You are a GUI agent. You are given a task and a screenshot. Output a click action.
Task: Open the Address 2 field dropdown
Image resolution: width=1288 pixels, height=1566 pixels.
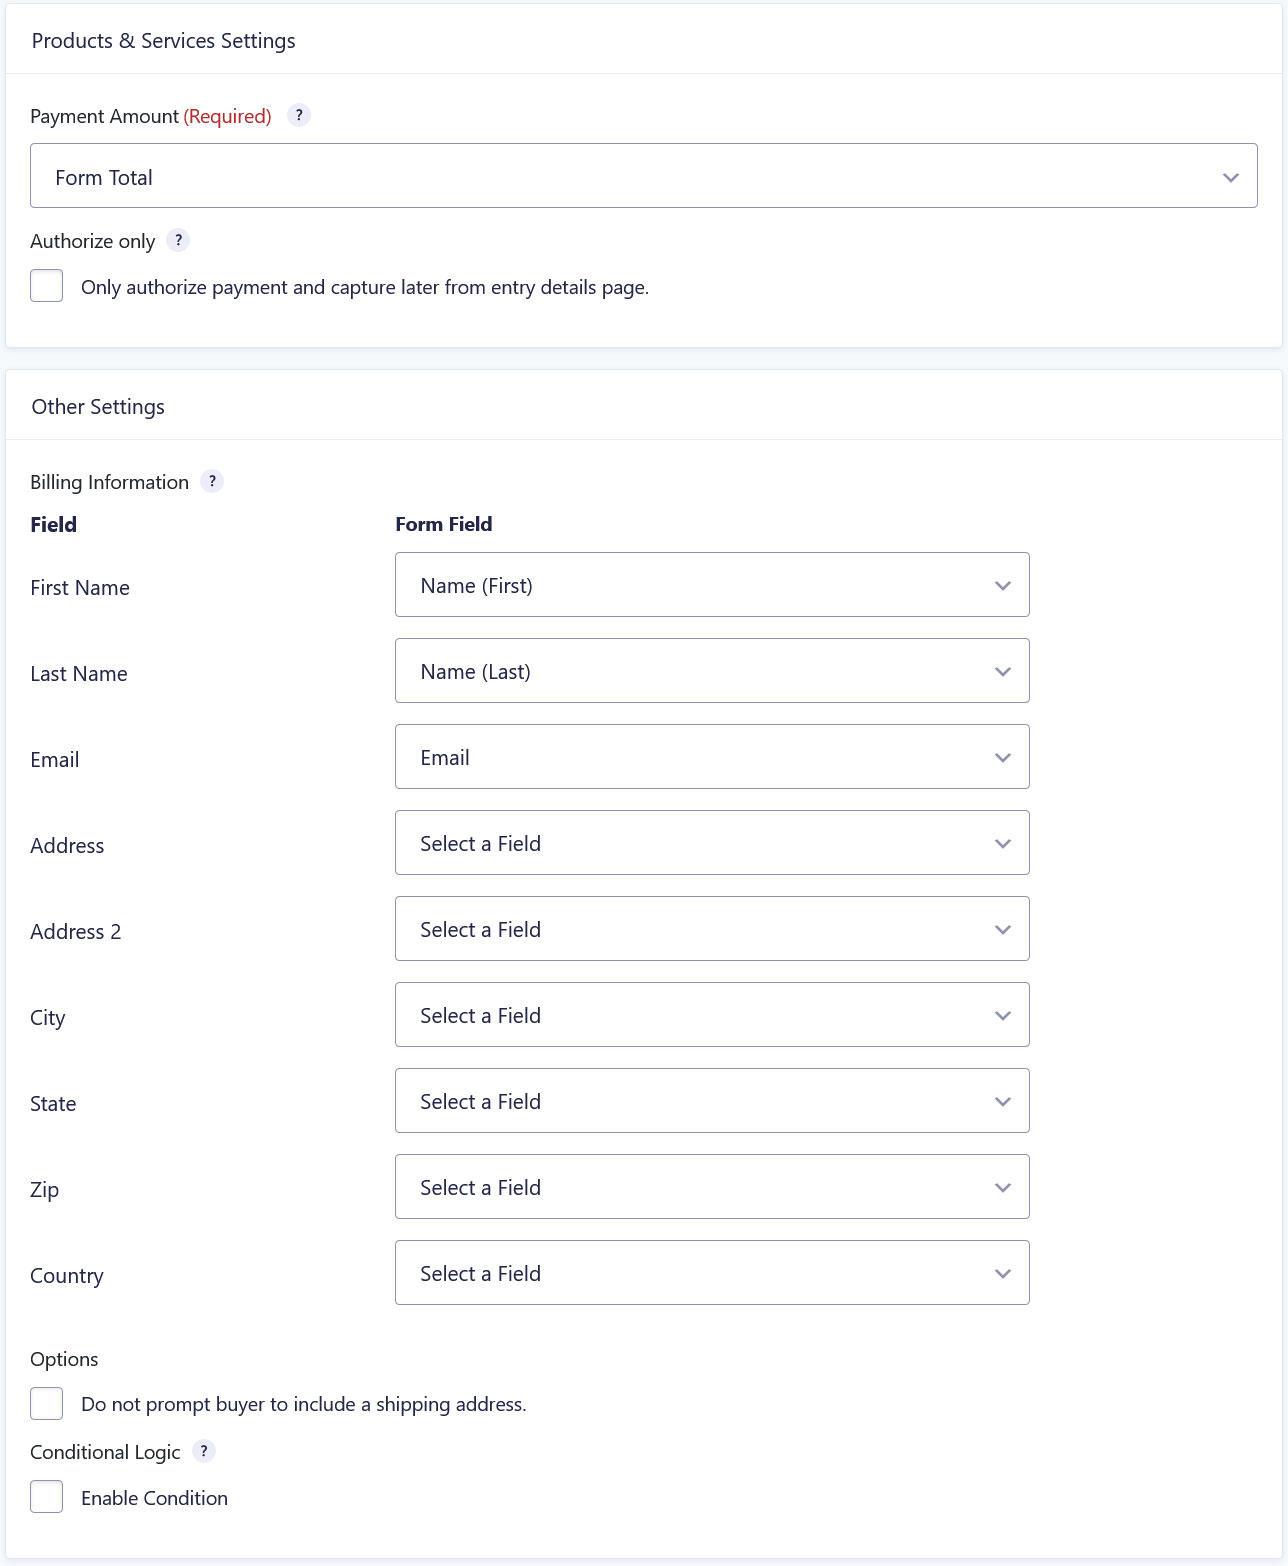[x=712, y=929]
